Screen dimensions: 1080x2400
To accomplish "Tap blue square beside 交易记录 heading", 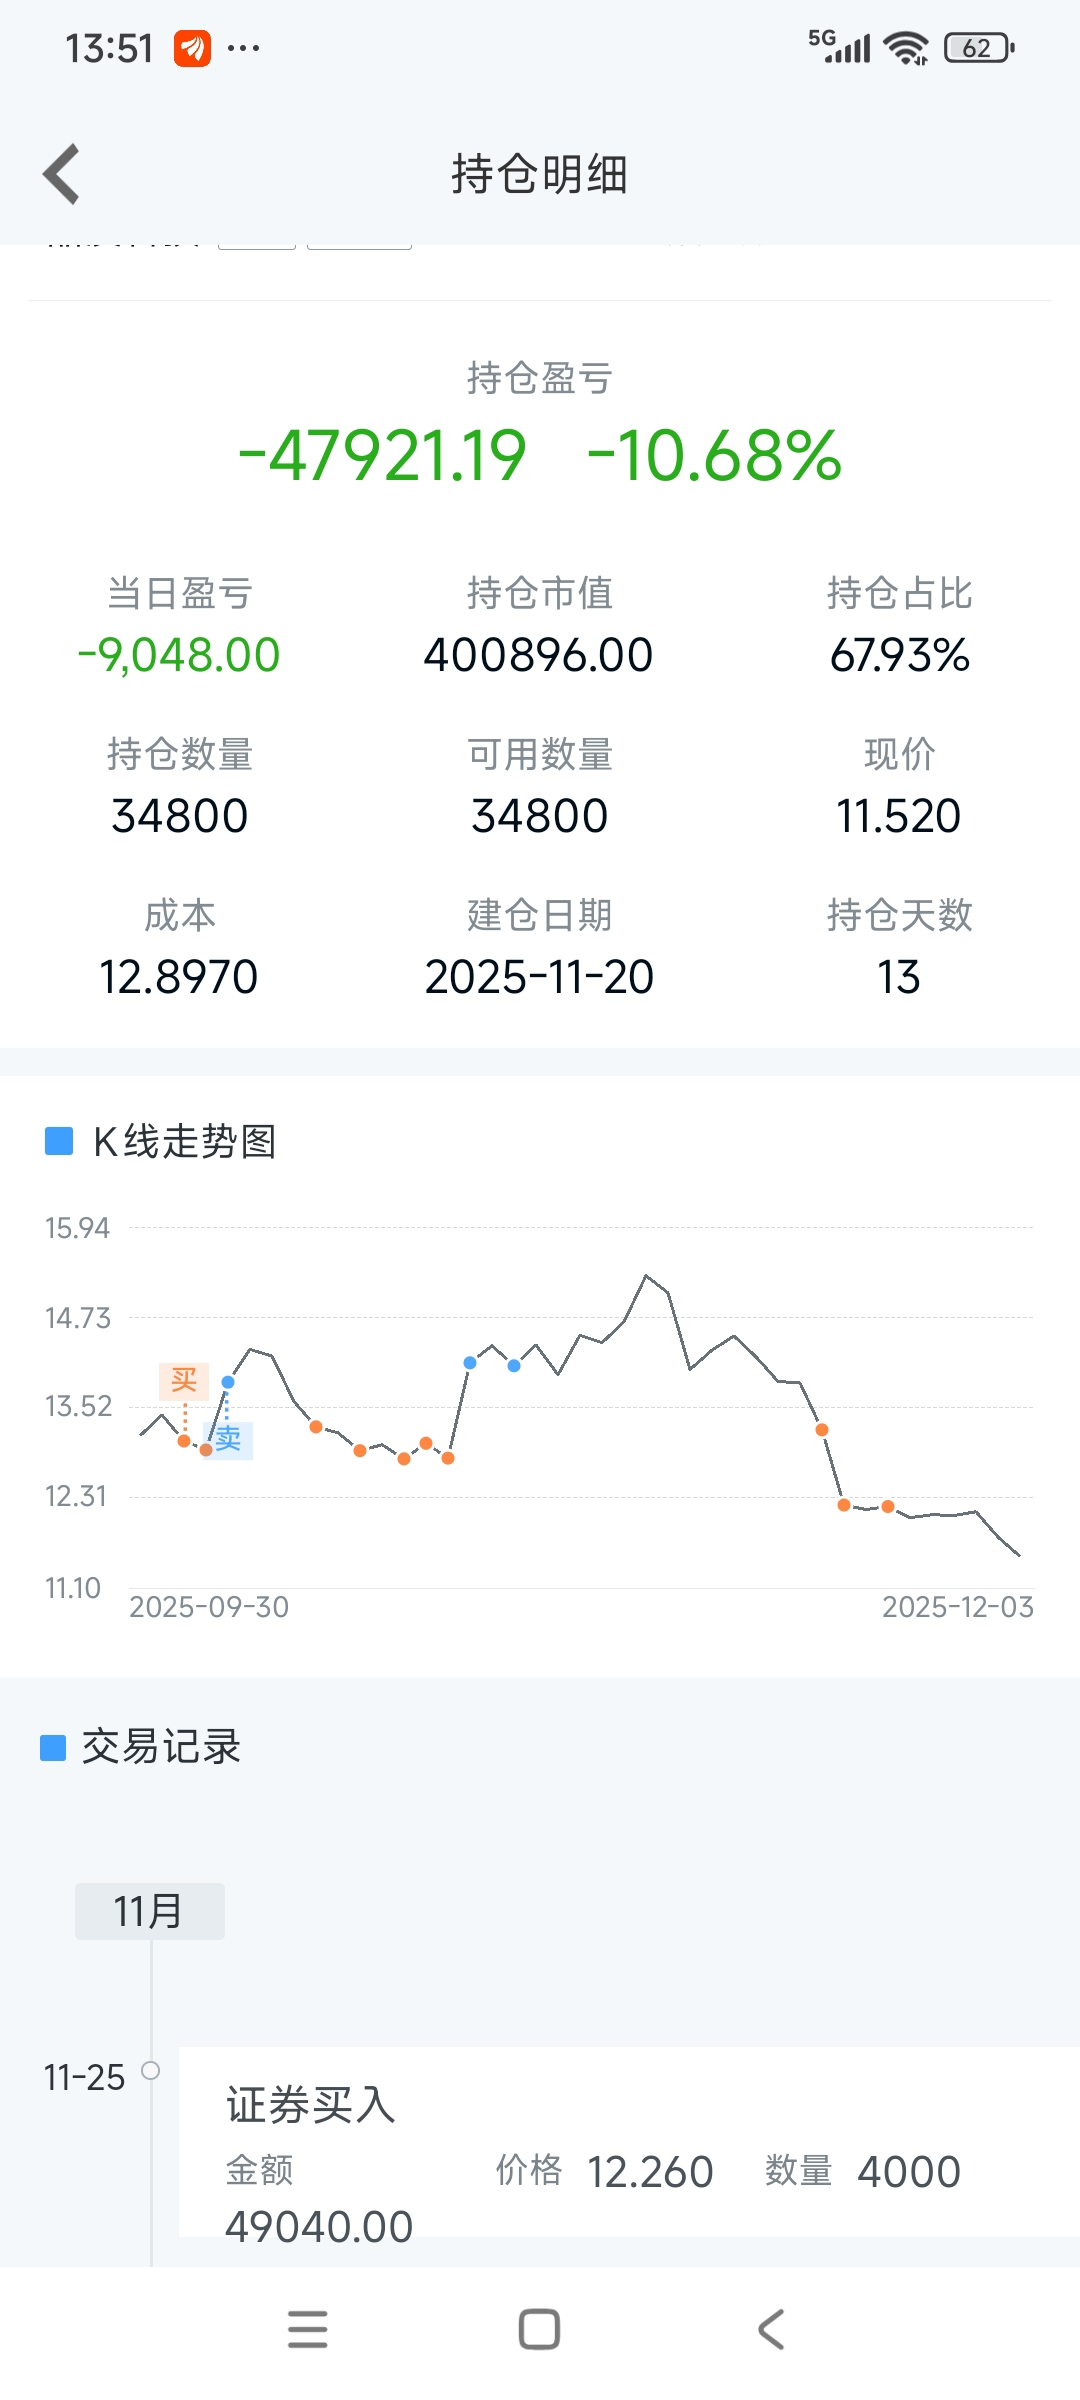I will (x=53, y=1748).
